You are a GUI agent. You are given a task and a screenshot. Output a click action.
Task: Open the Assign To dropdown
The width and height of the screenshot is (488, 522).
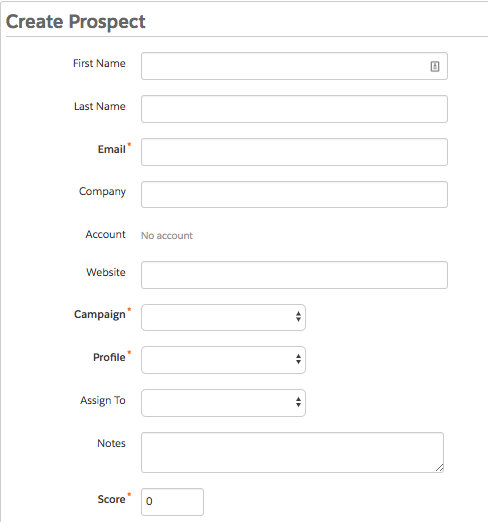click(223, 403)
